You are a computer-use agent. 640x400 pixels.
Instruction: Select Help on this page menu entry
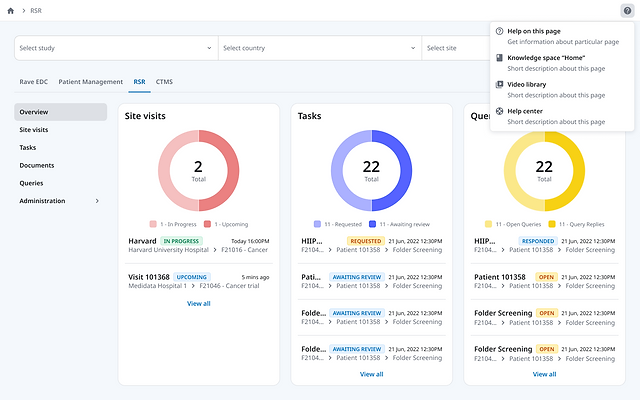[x=562, y=36]
